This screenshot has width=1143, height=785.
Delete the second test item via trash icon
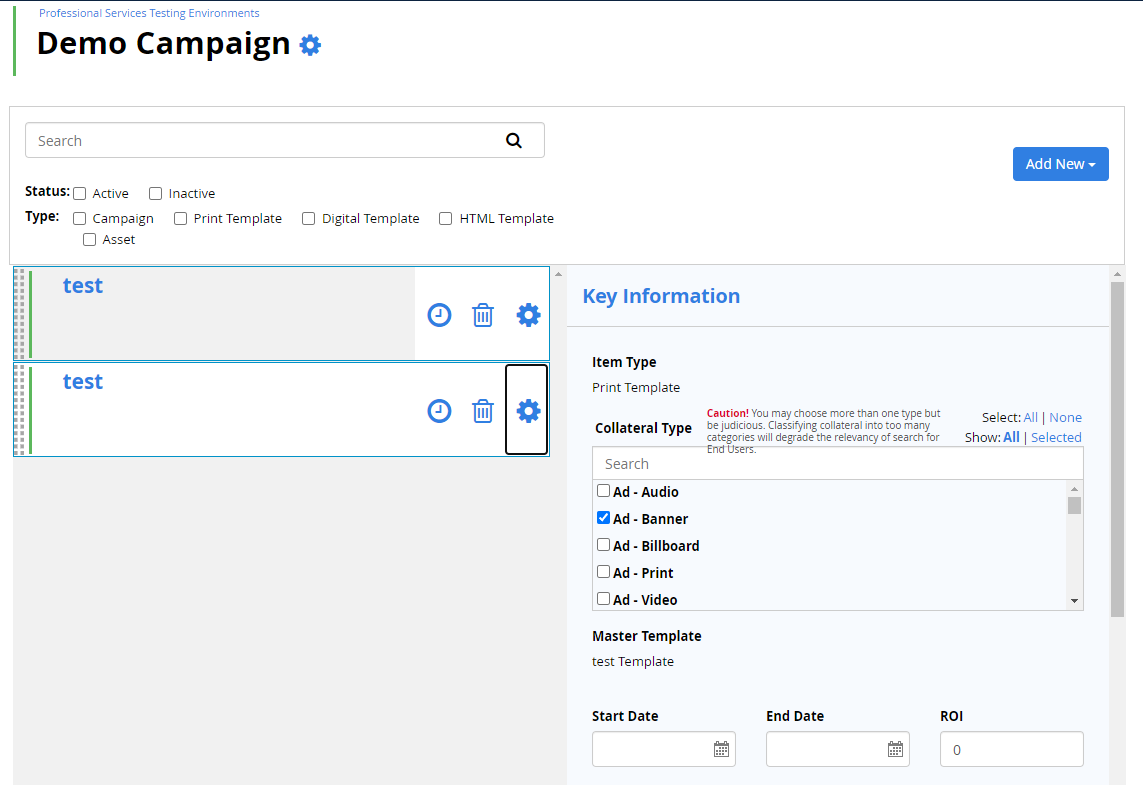tap(483, 411)
